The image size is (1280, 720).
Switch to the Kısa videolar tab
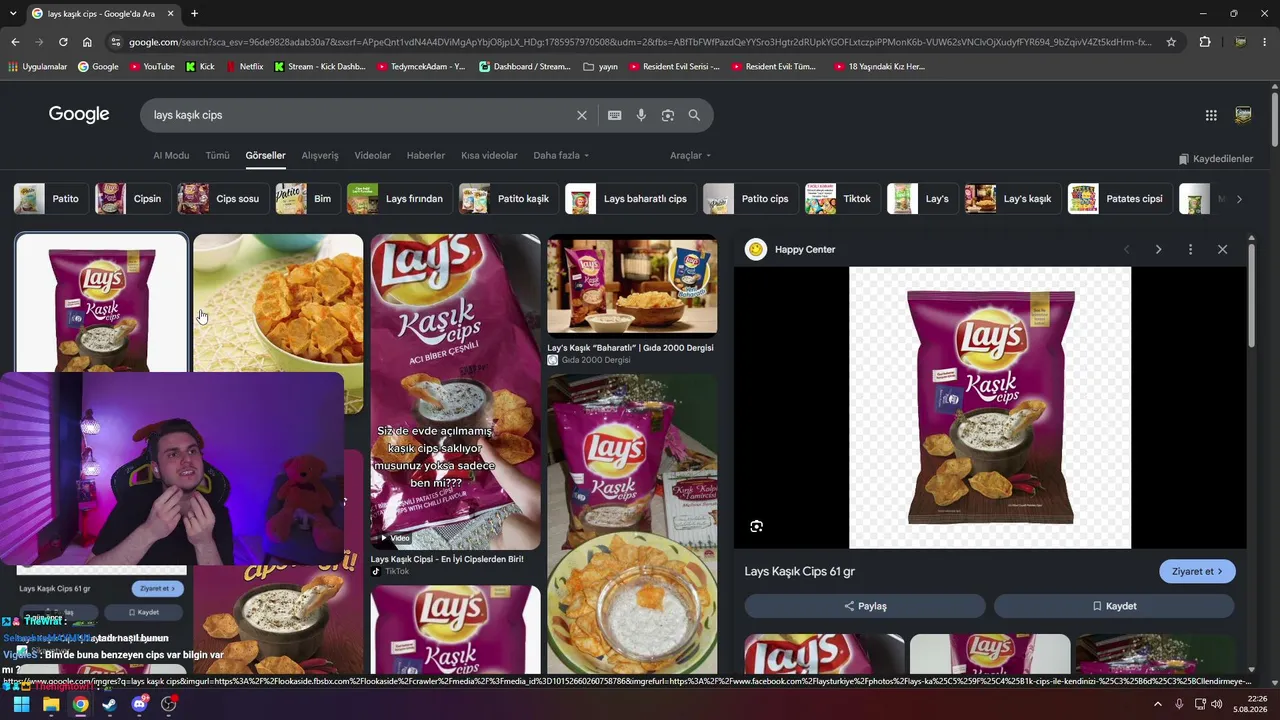(489, 155)
